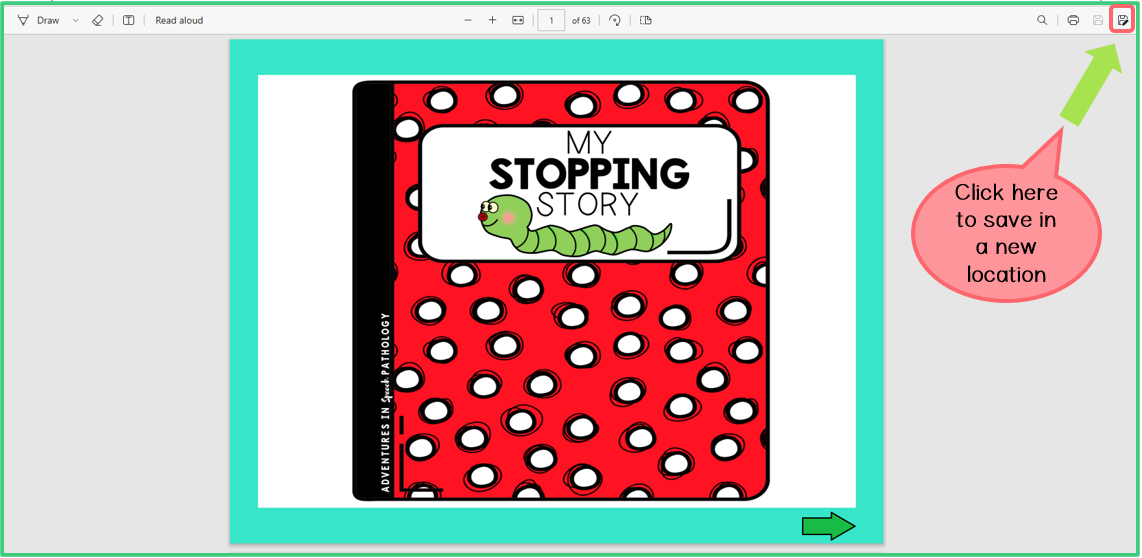This screenshot has height=558, width=1142.
Task: Click the greyed-out Save icon
Action: [x=1098, y=20]
